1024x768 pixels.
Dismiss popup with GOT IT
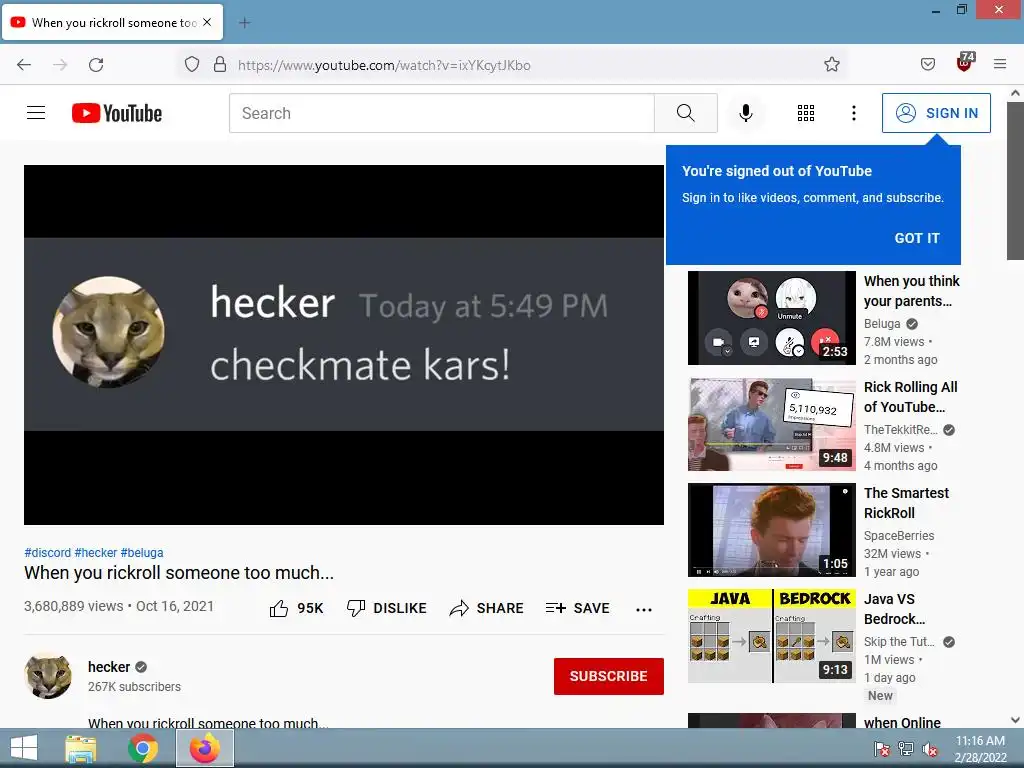tap(917, 238)
